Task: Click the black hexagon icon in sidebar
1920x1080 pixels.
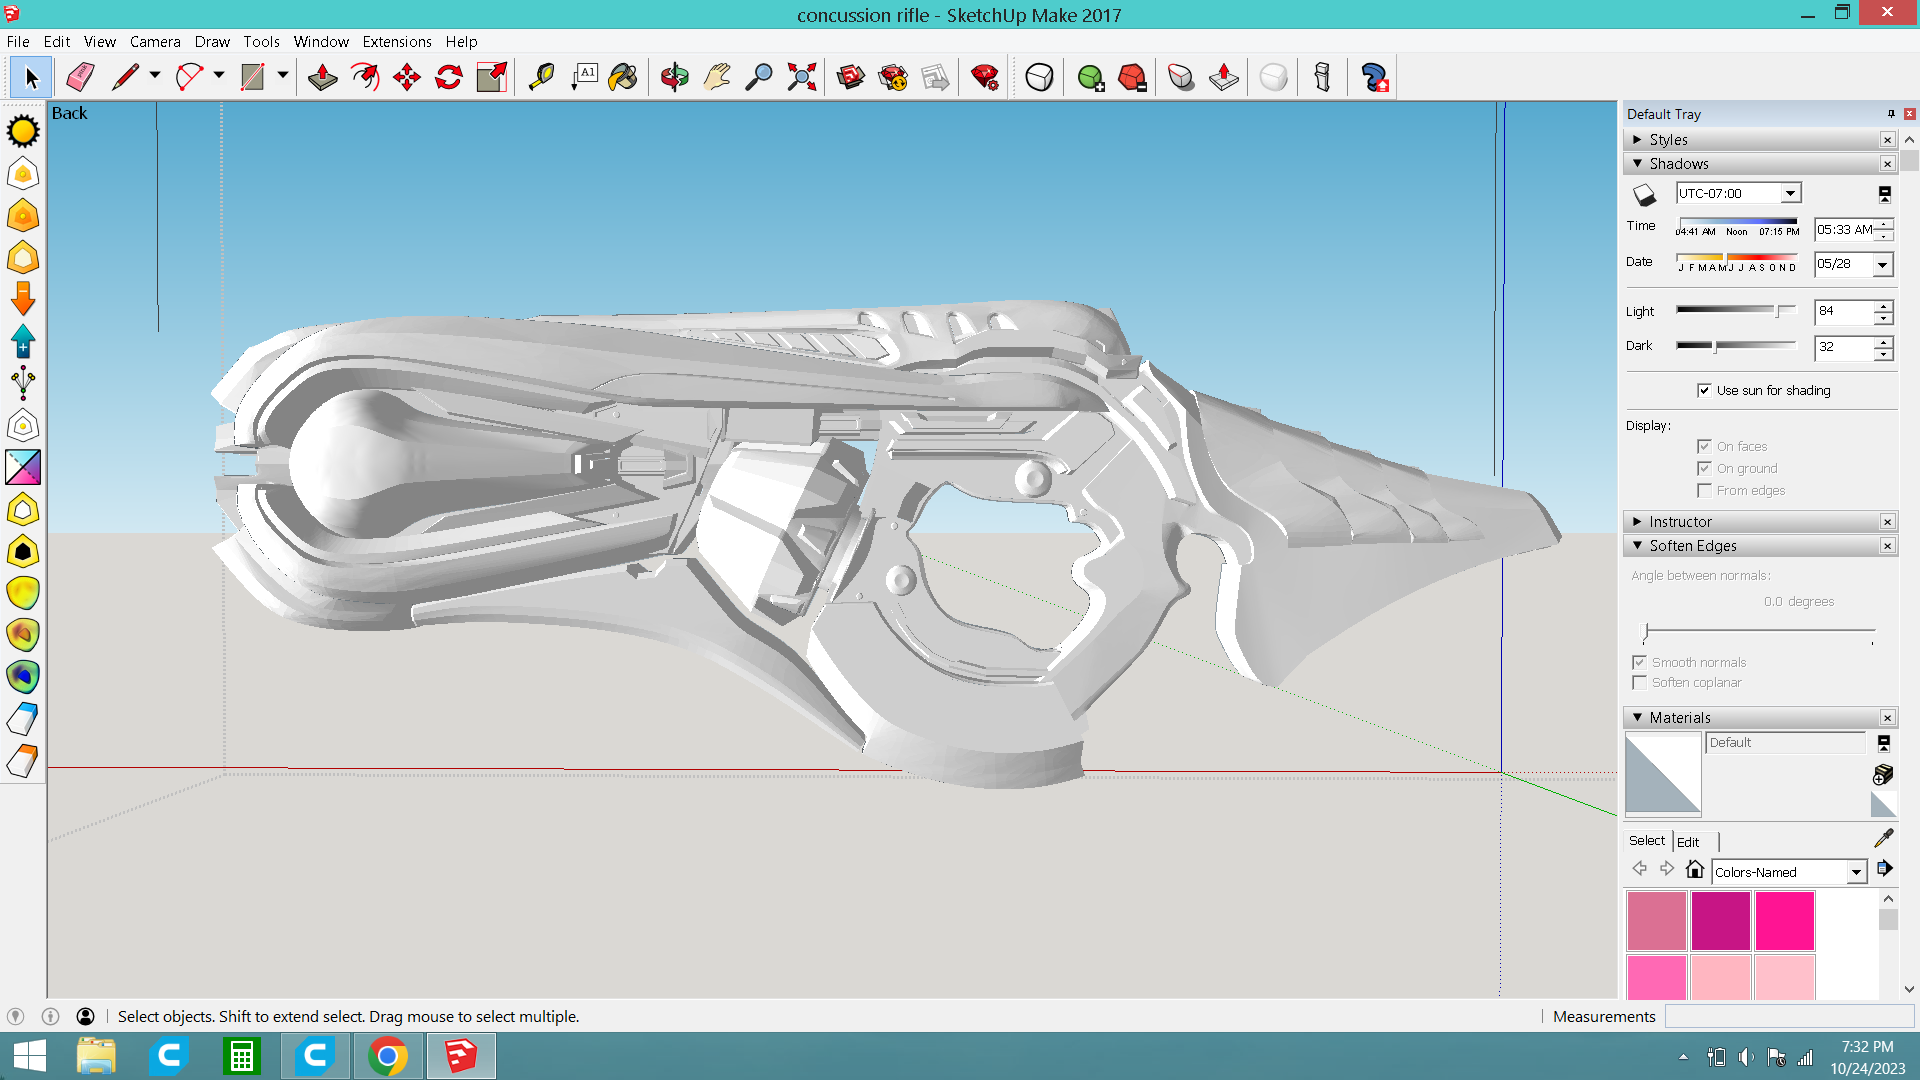Action: (23, 551)
